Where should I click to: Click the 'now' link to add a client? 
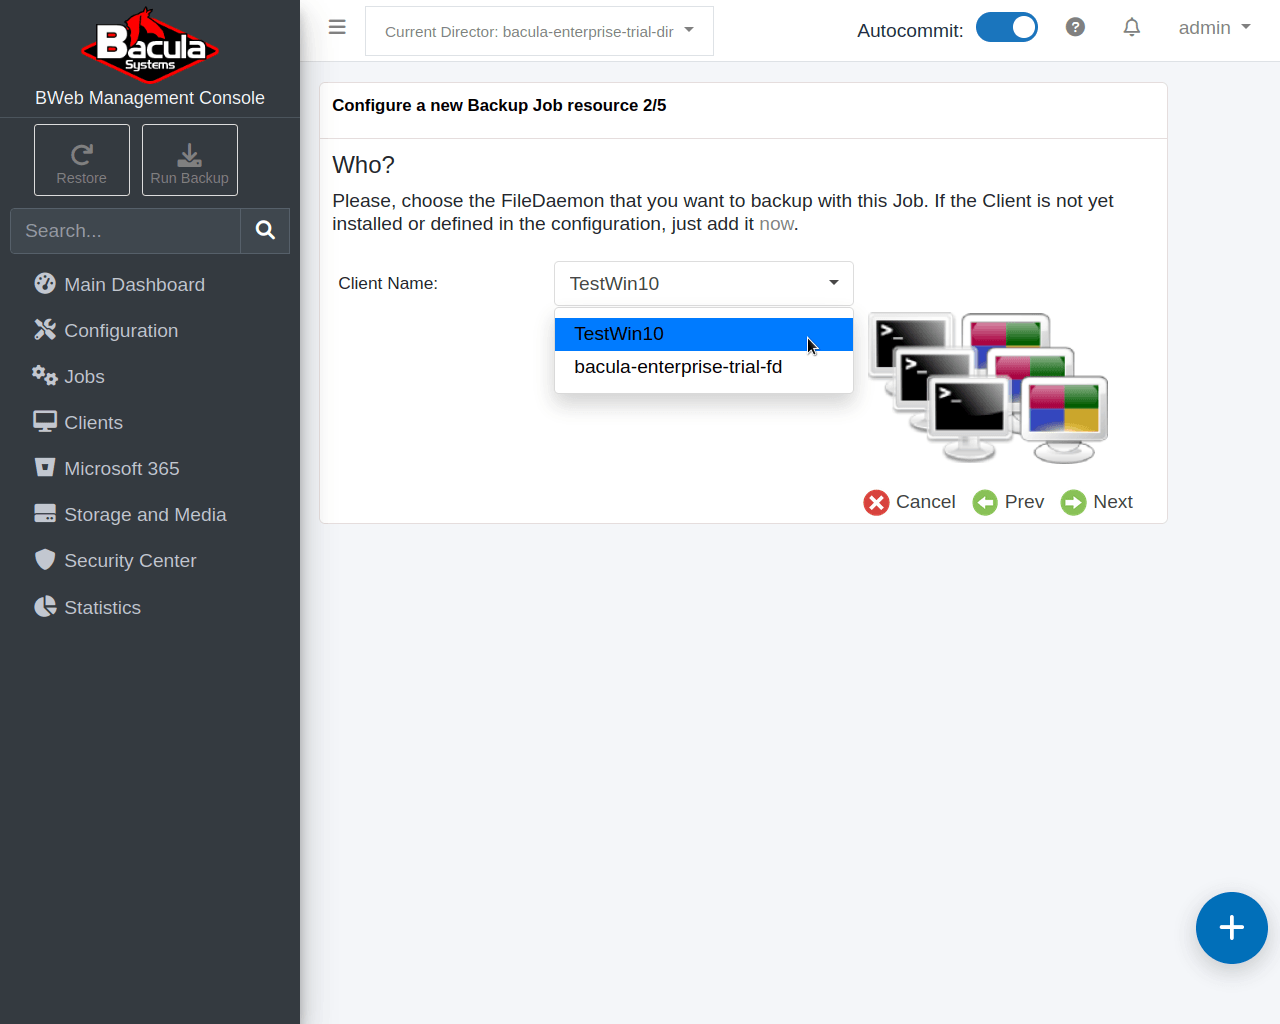click(776, 224)
